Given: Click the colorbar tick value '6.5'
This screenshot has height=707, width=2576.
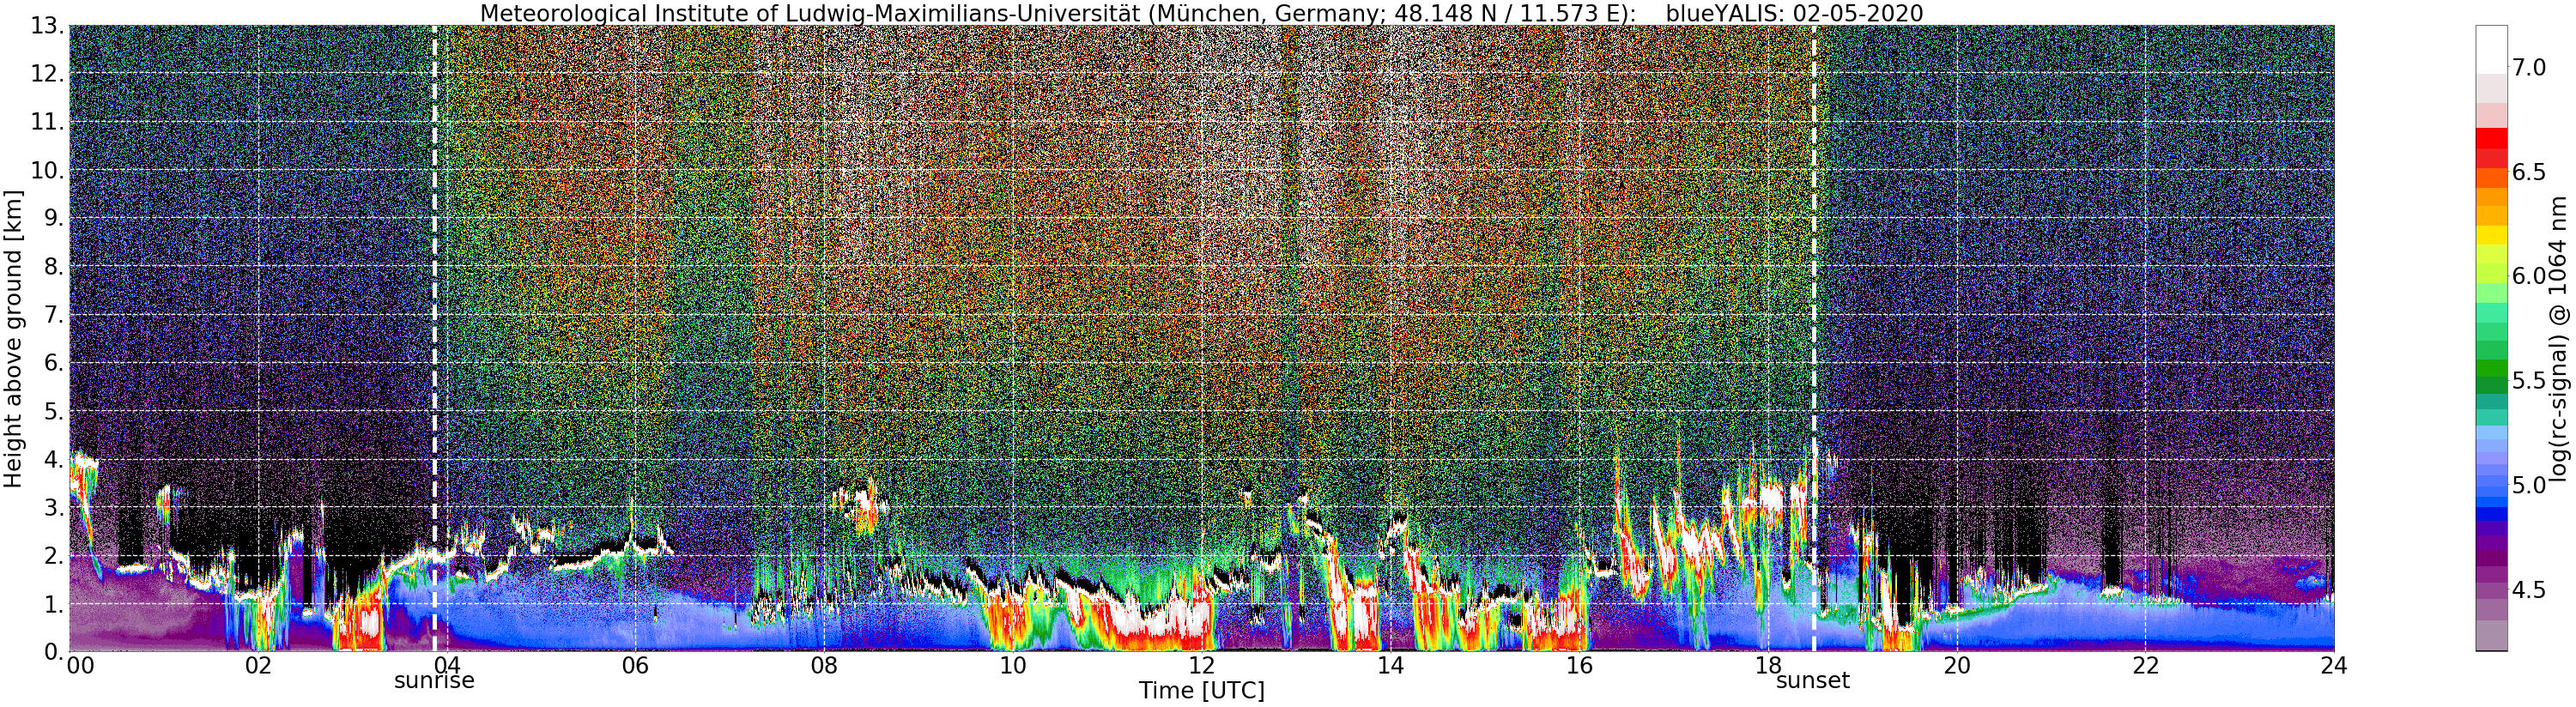Looking at the screenshot, I should tap(2529, 172).
